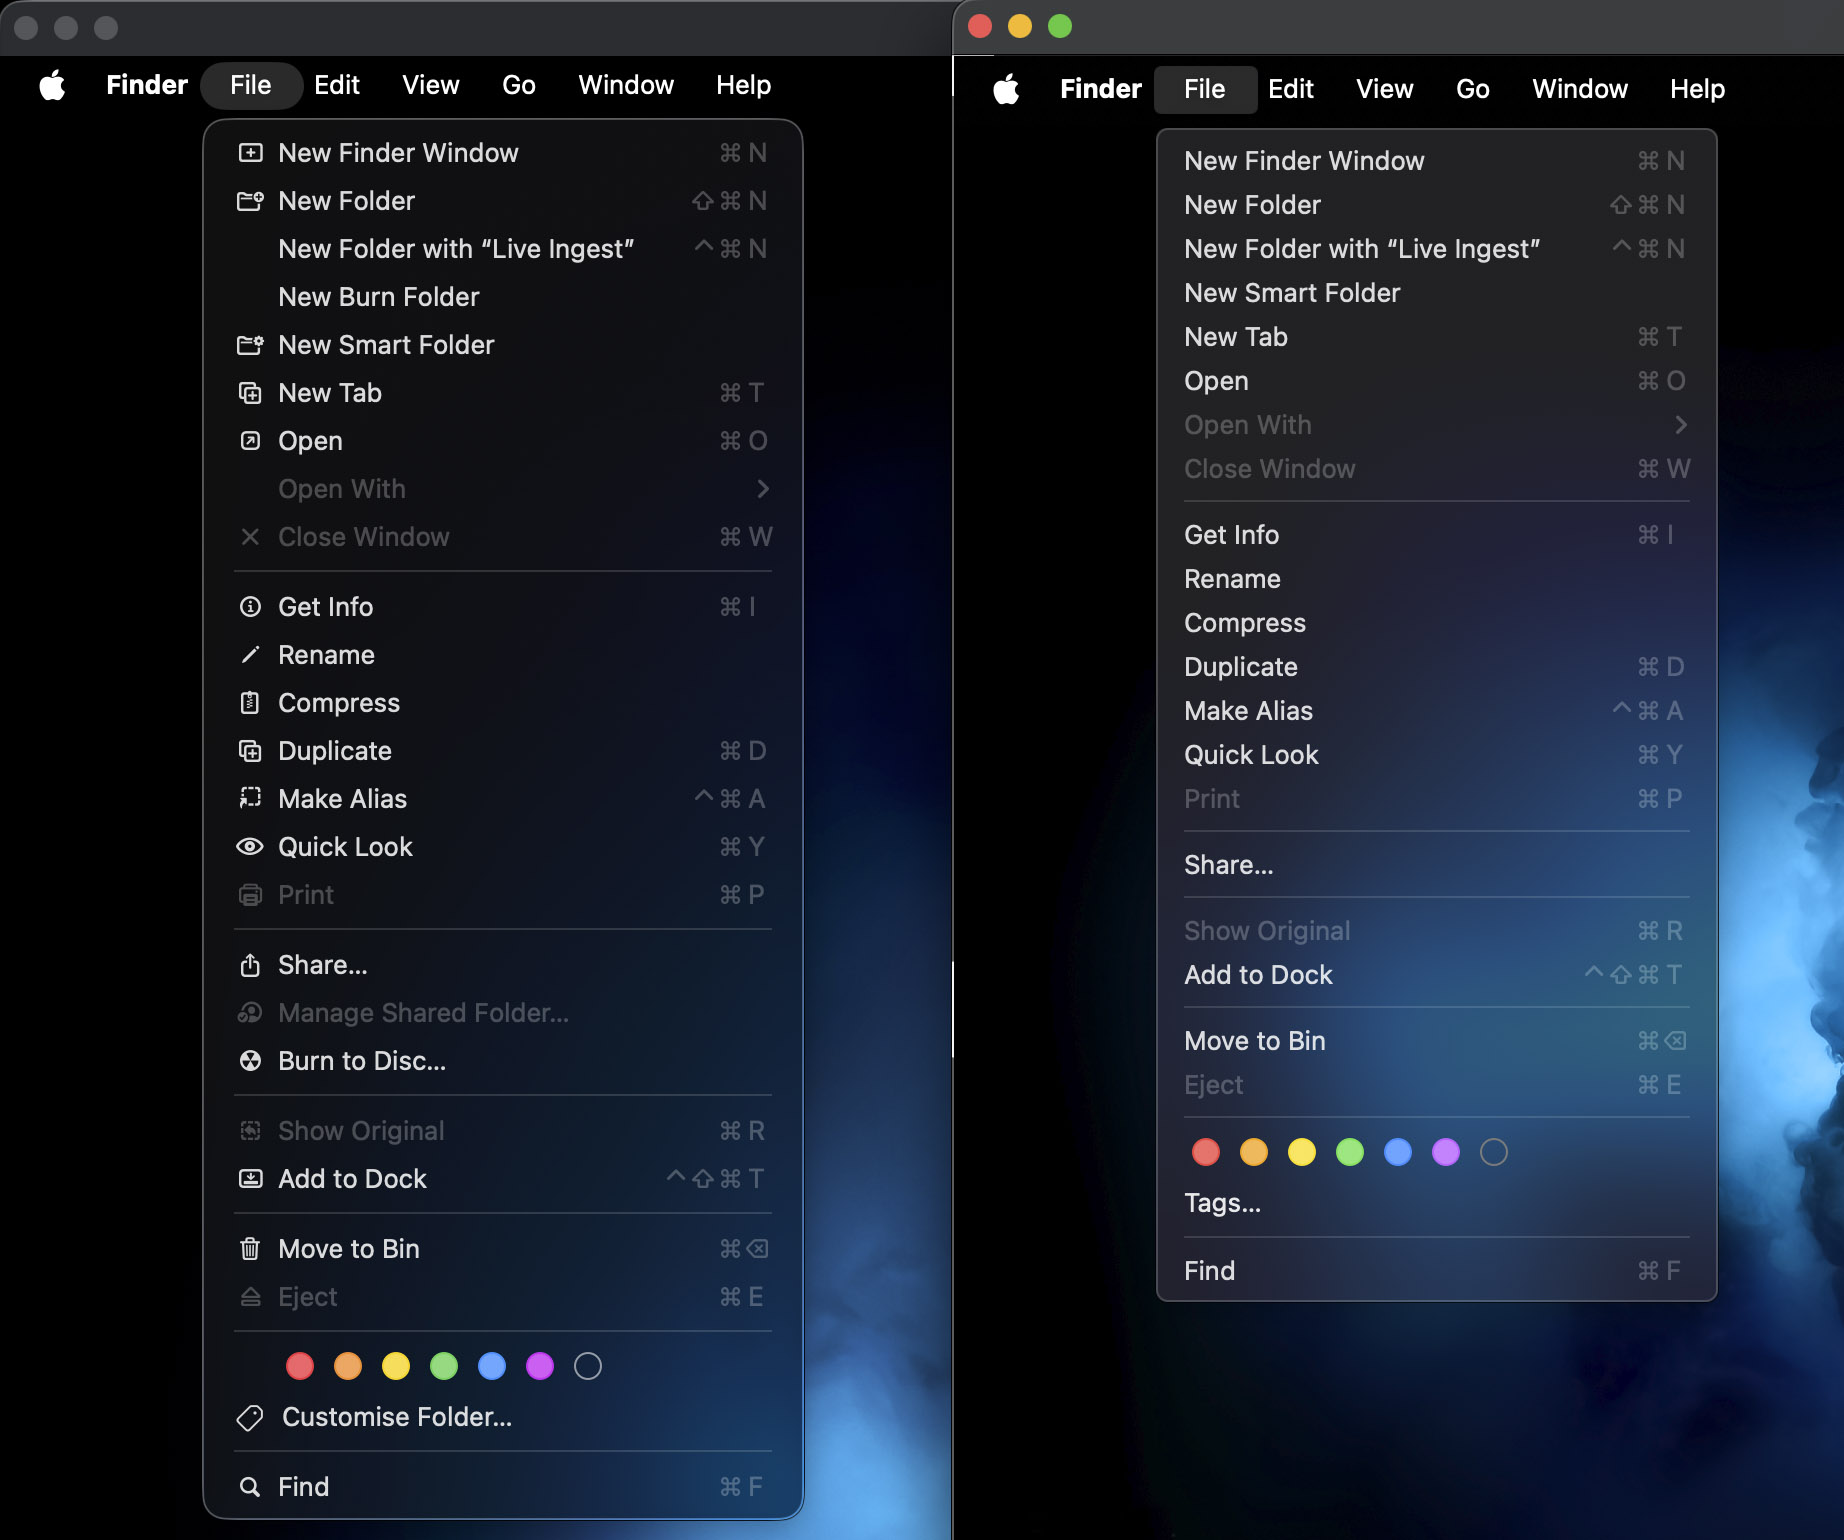The image size is (1844, 1540).
Task: Click the Share icon in left menu
Action: (250, 965)
